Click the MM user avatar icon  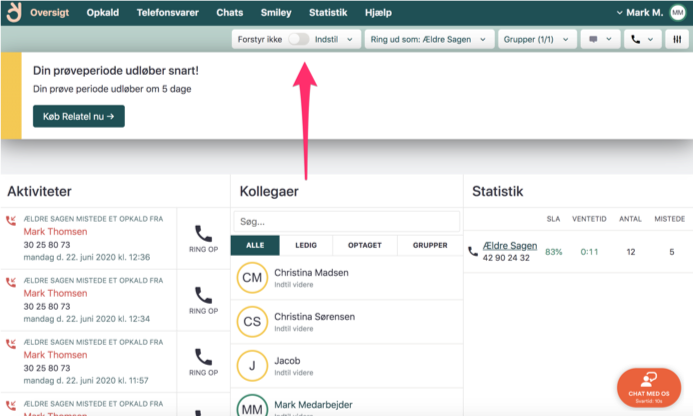[x=677, y=13]
